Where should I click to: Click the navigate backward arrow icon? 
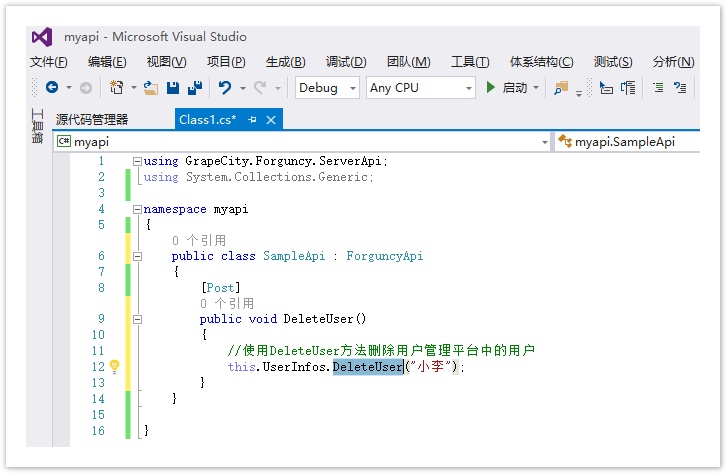[51, 88]
